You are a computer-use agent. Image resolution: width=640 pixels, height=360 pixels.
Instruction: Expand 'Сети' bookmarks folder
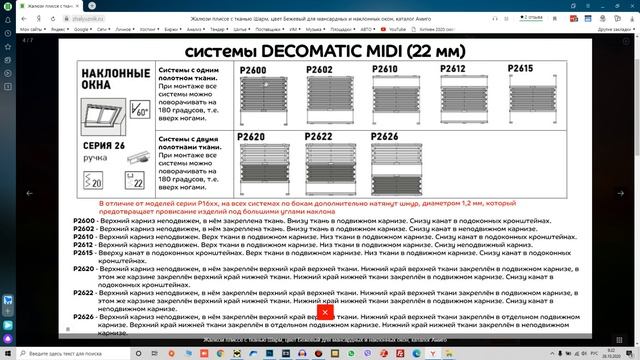tap(103, 29)
